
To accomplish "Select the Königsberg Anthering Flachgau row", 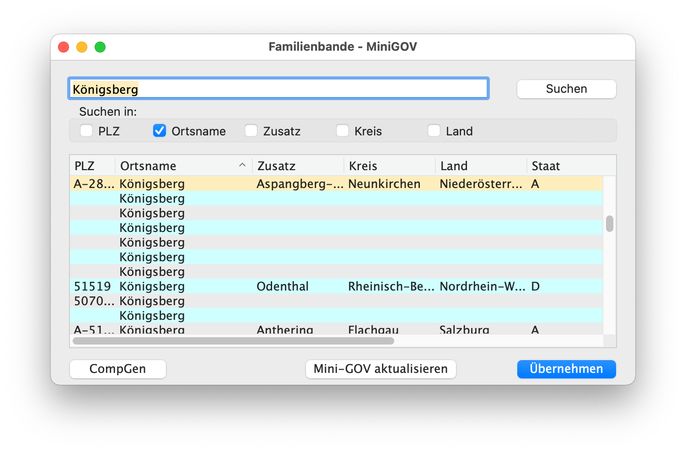I will (x=300, y=330).
